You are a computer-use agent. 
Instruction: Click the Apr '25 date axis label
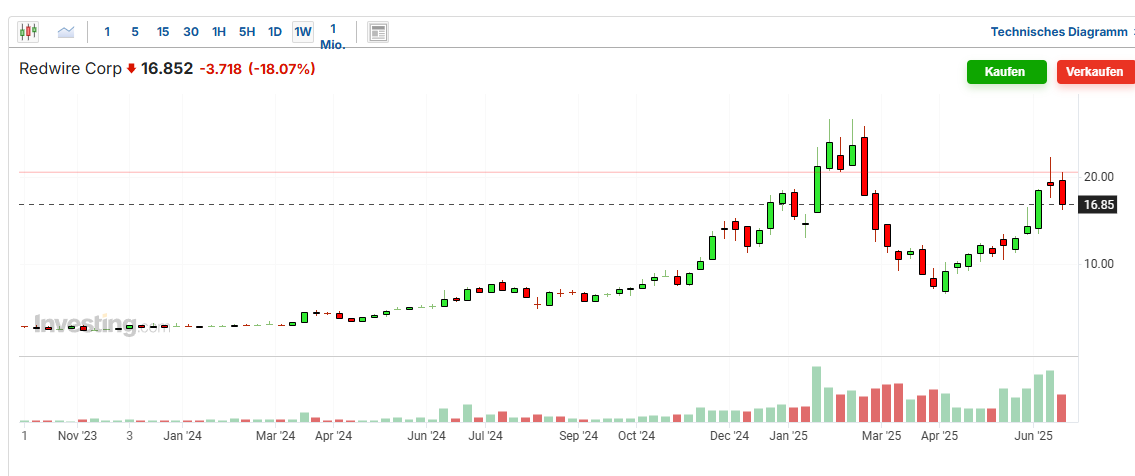click(x=940, y=436)
